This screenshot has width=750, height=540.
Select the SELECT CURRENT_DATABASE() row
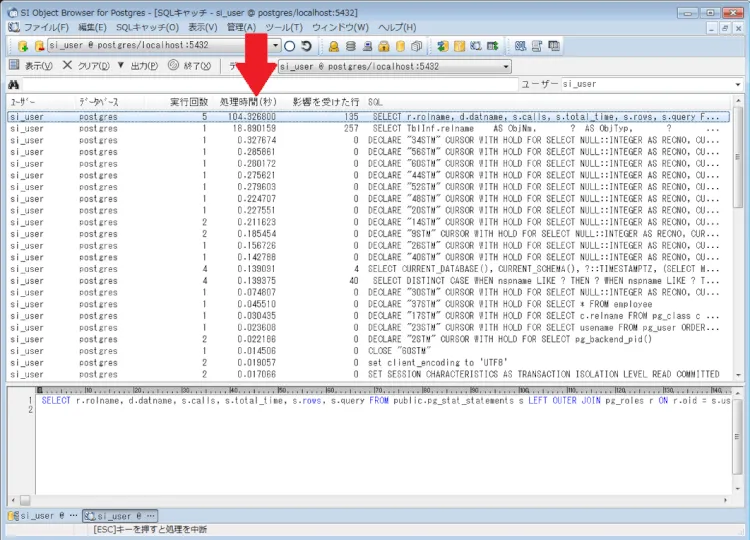click(x=368, y=269)
